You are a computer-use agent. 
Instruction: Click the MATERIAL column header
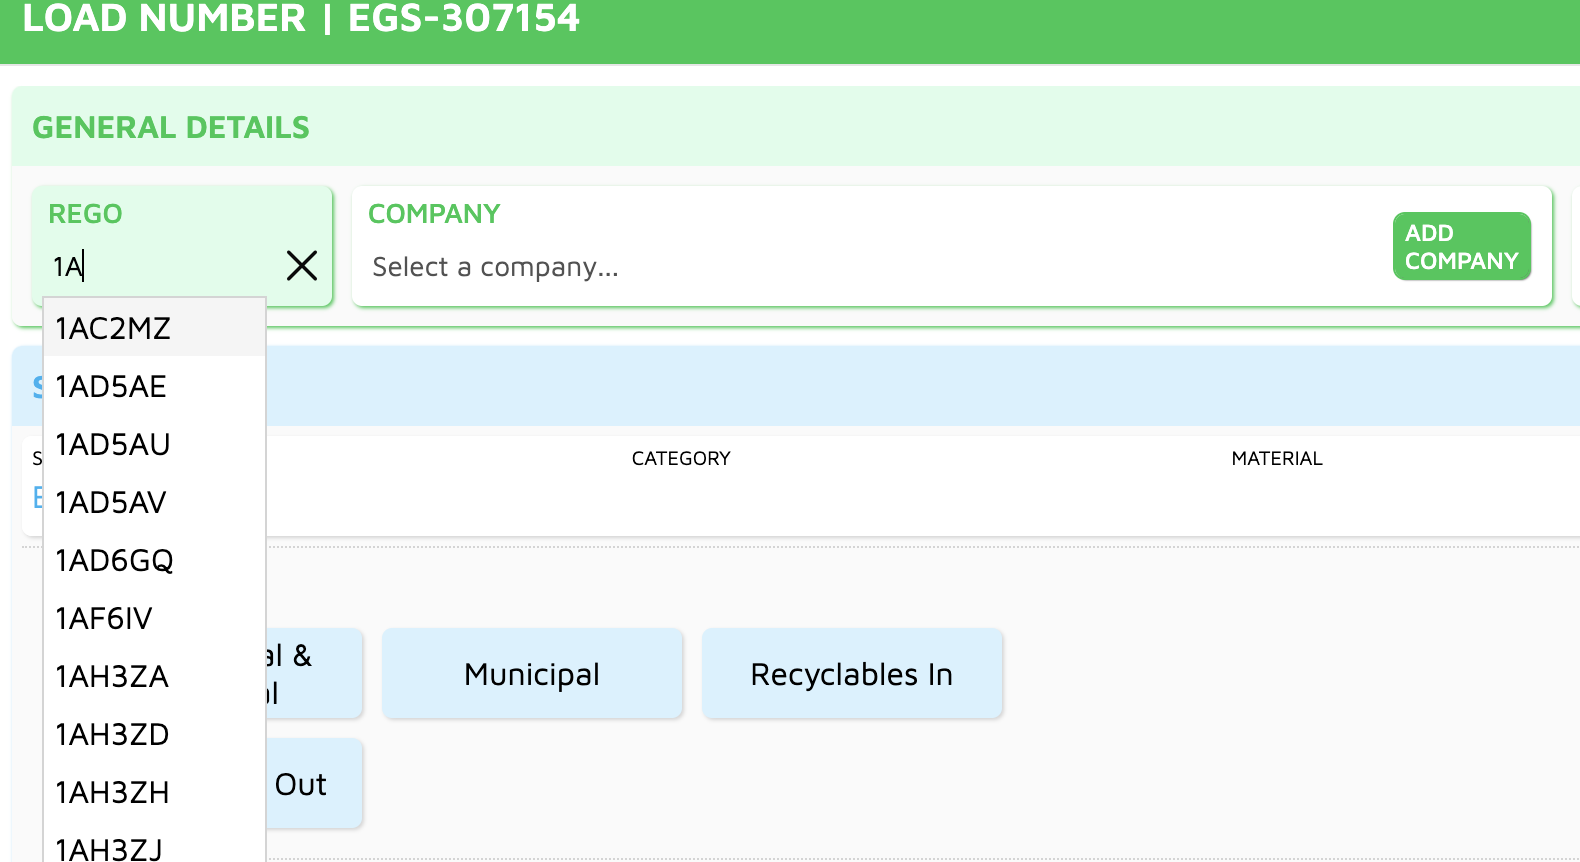click(1276, 458)
